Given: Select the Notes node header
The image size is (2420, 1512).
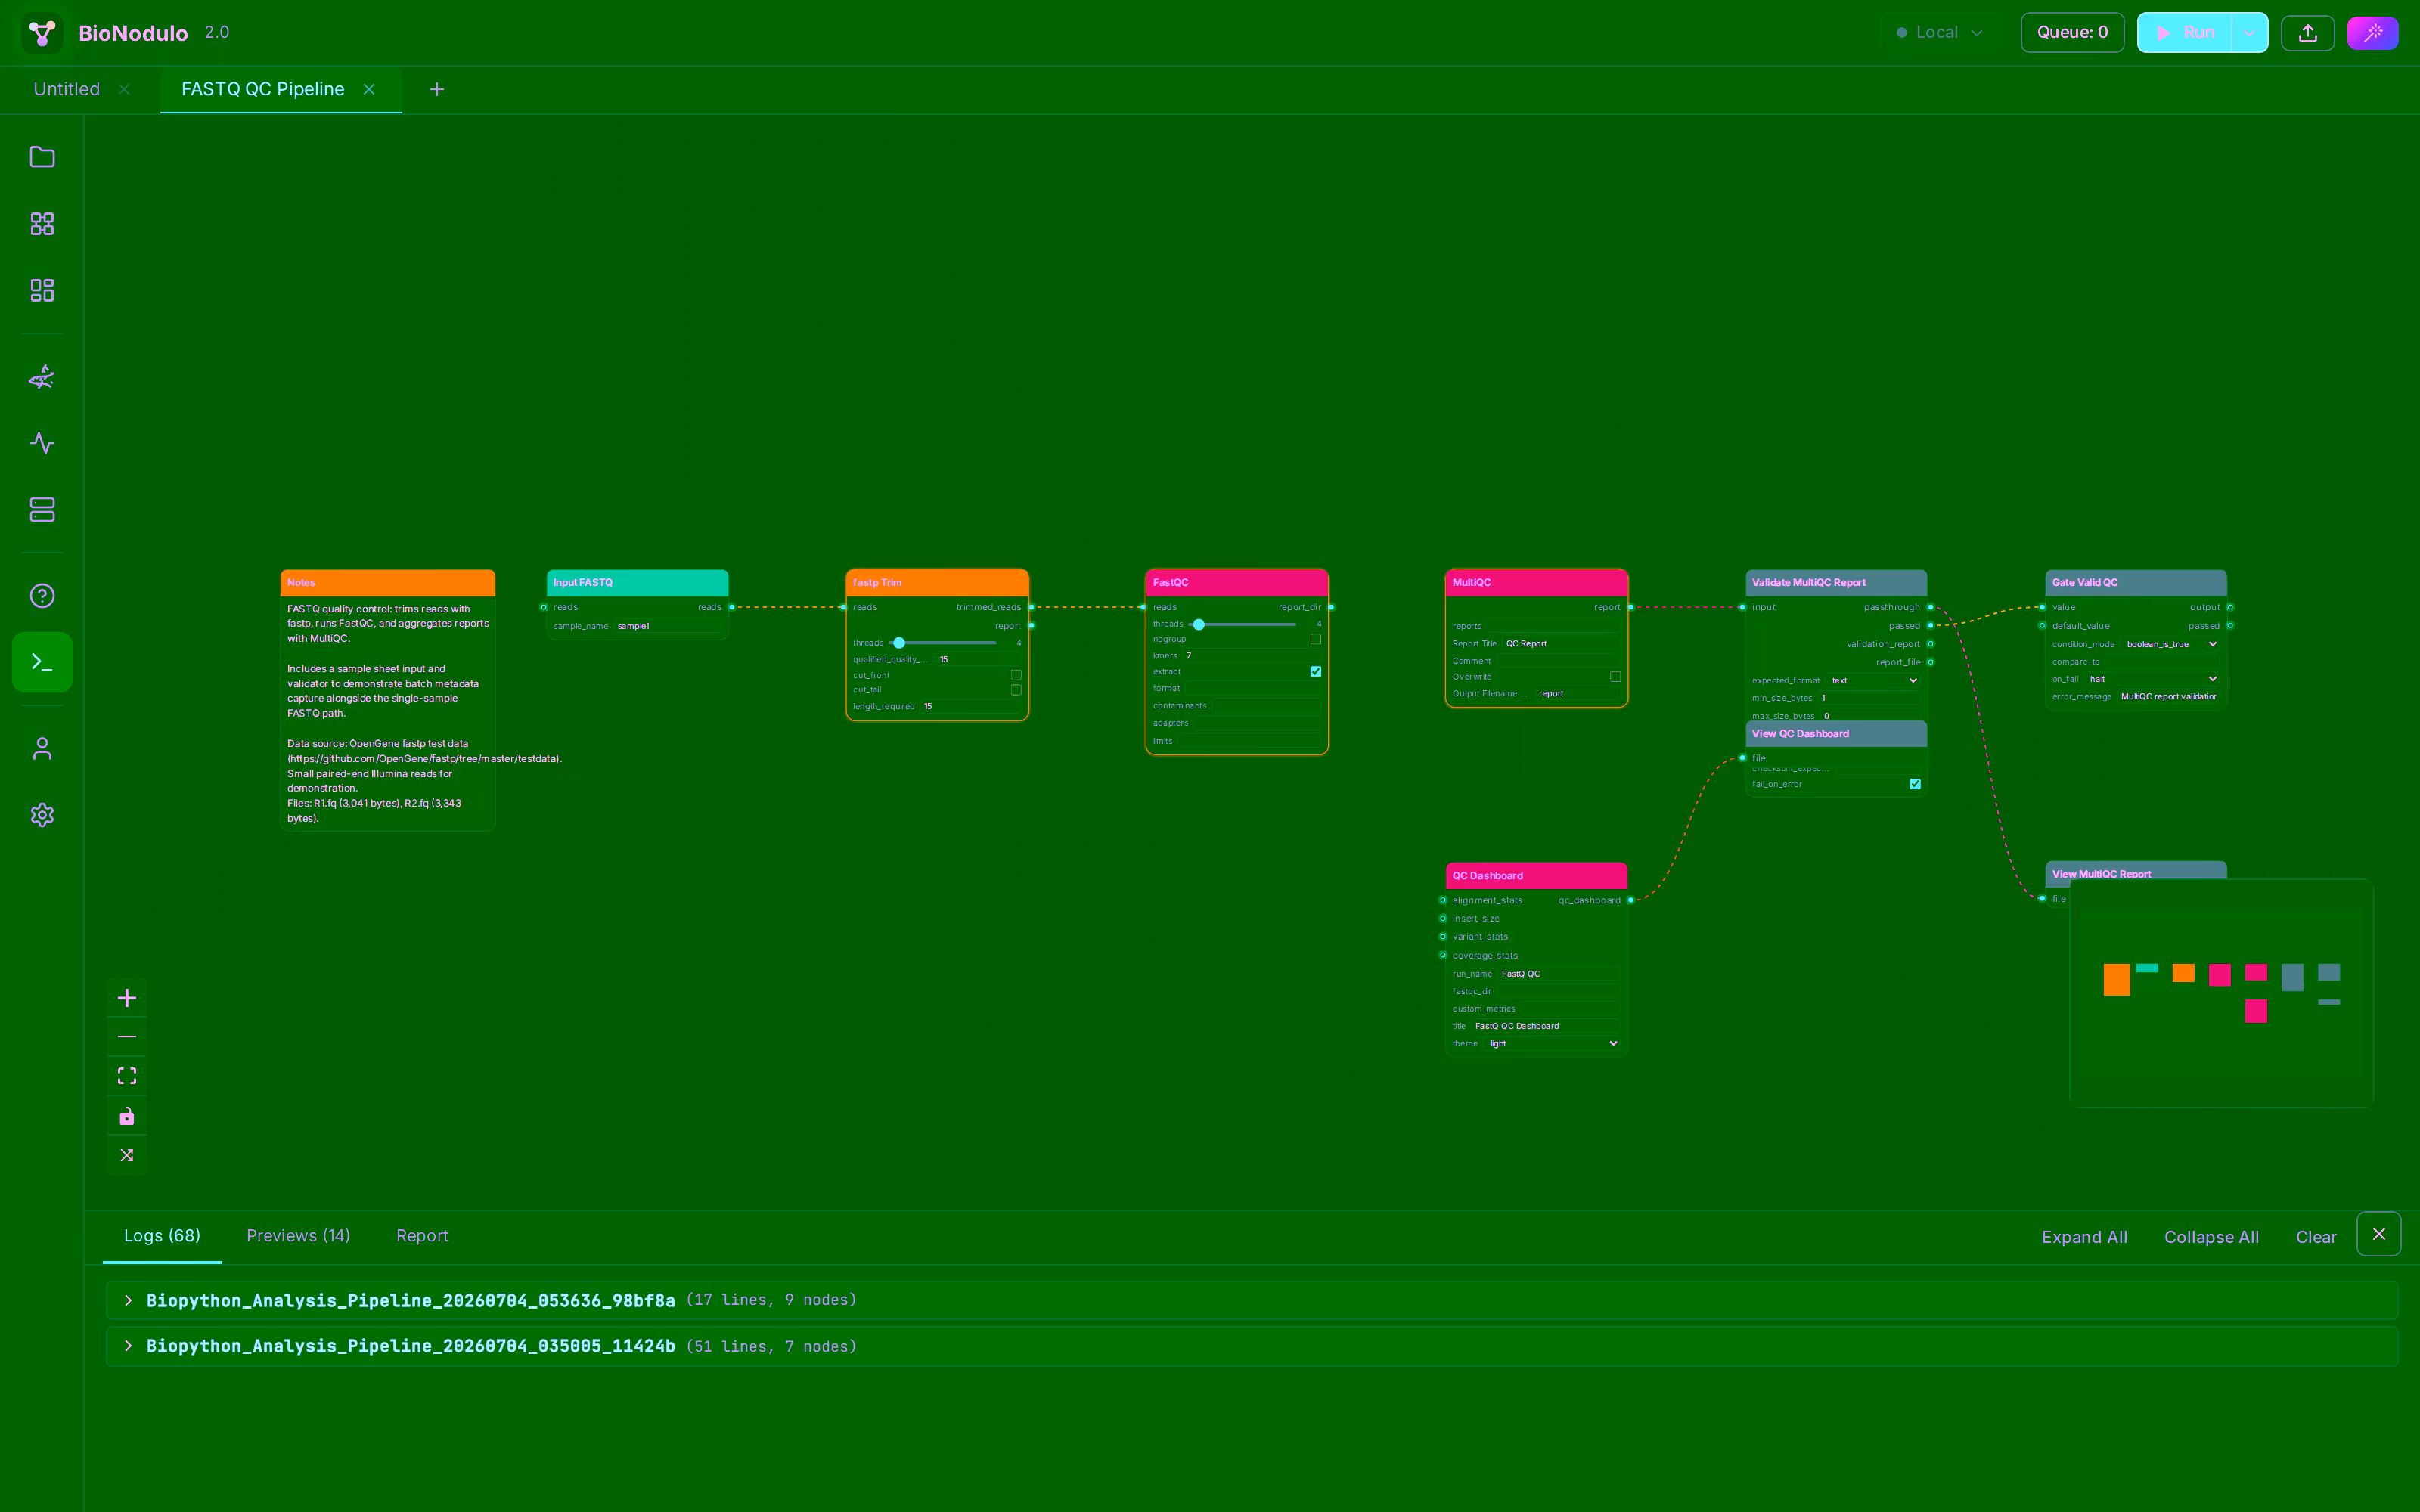Looking at the screenshot, I should (x=388, y=582).
